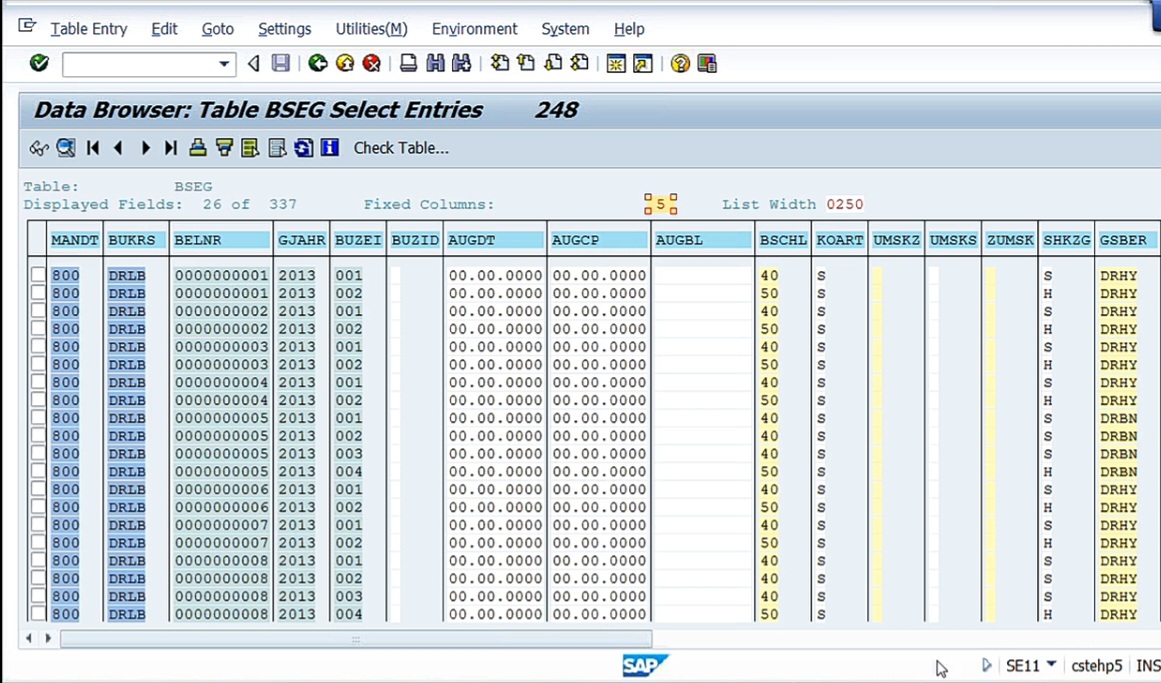The height and width of the screenshot is (683, 1161).
Task: Click the Save diskette icon
Action: 281,64
